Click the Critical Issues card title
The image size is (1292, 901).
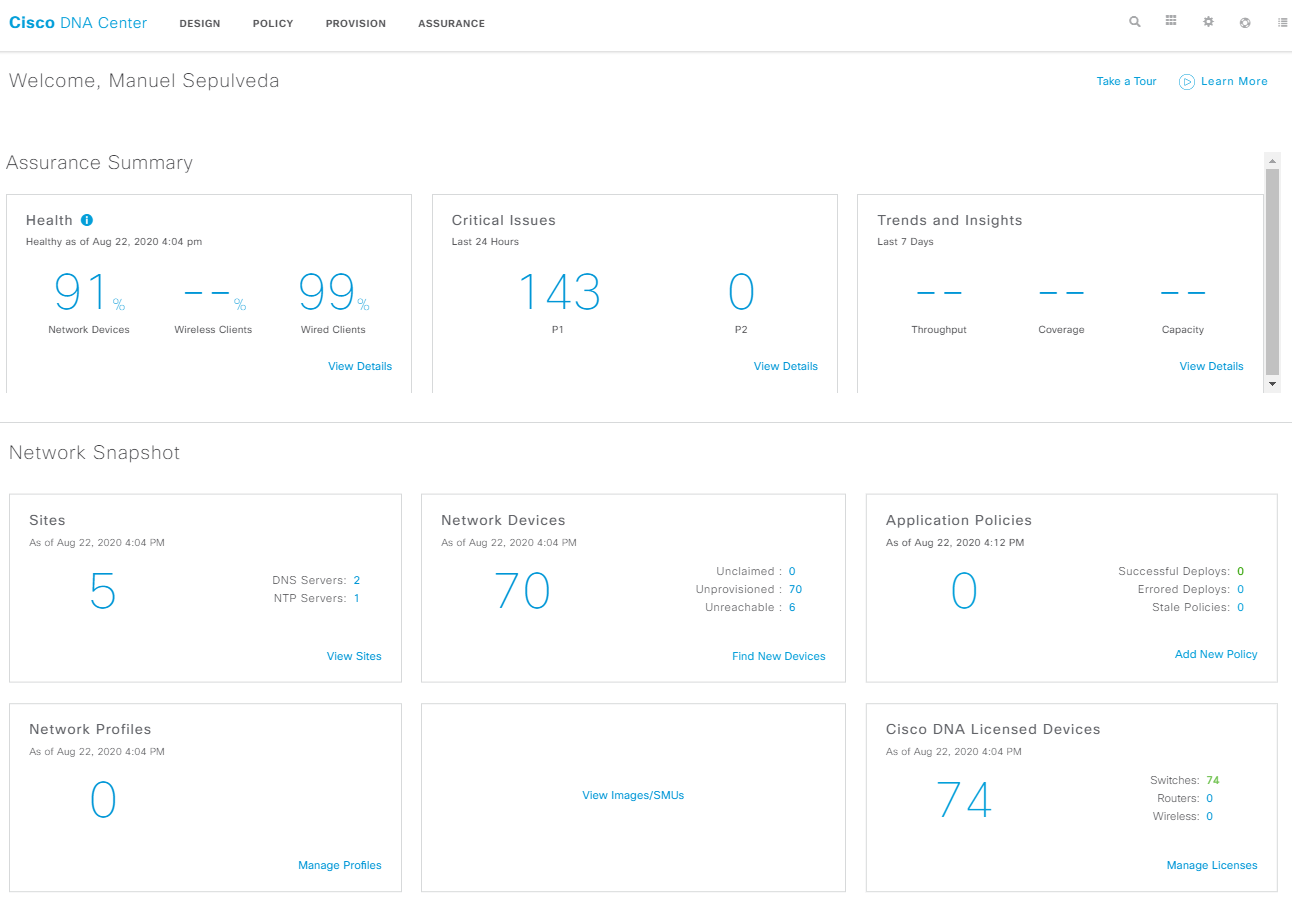tap(504, 221)
